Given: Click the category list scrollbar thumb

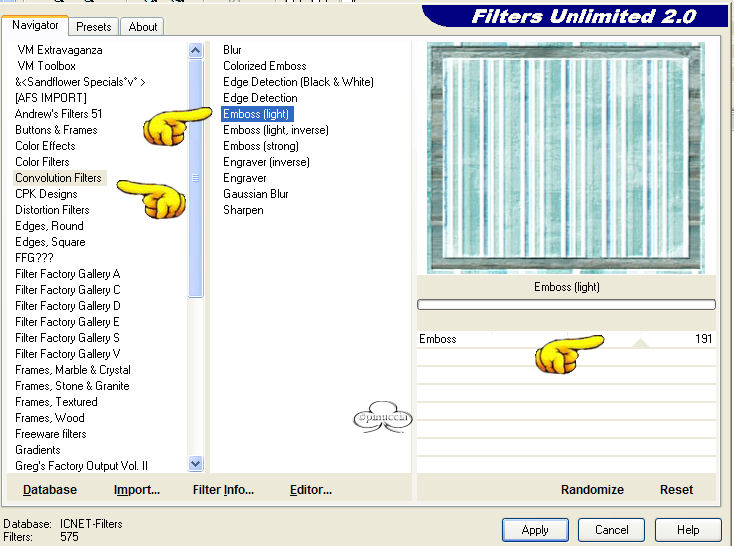Looking at the screenshot, I should point(196,178).
